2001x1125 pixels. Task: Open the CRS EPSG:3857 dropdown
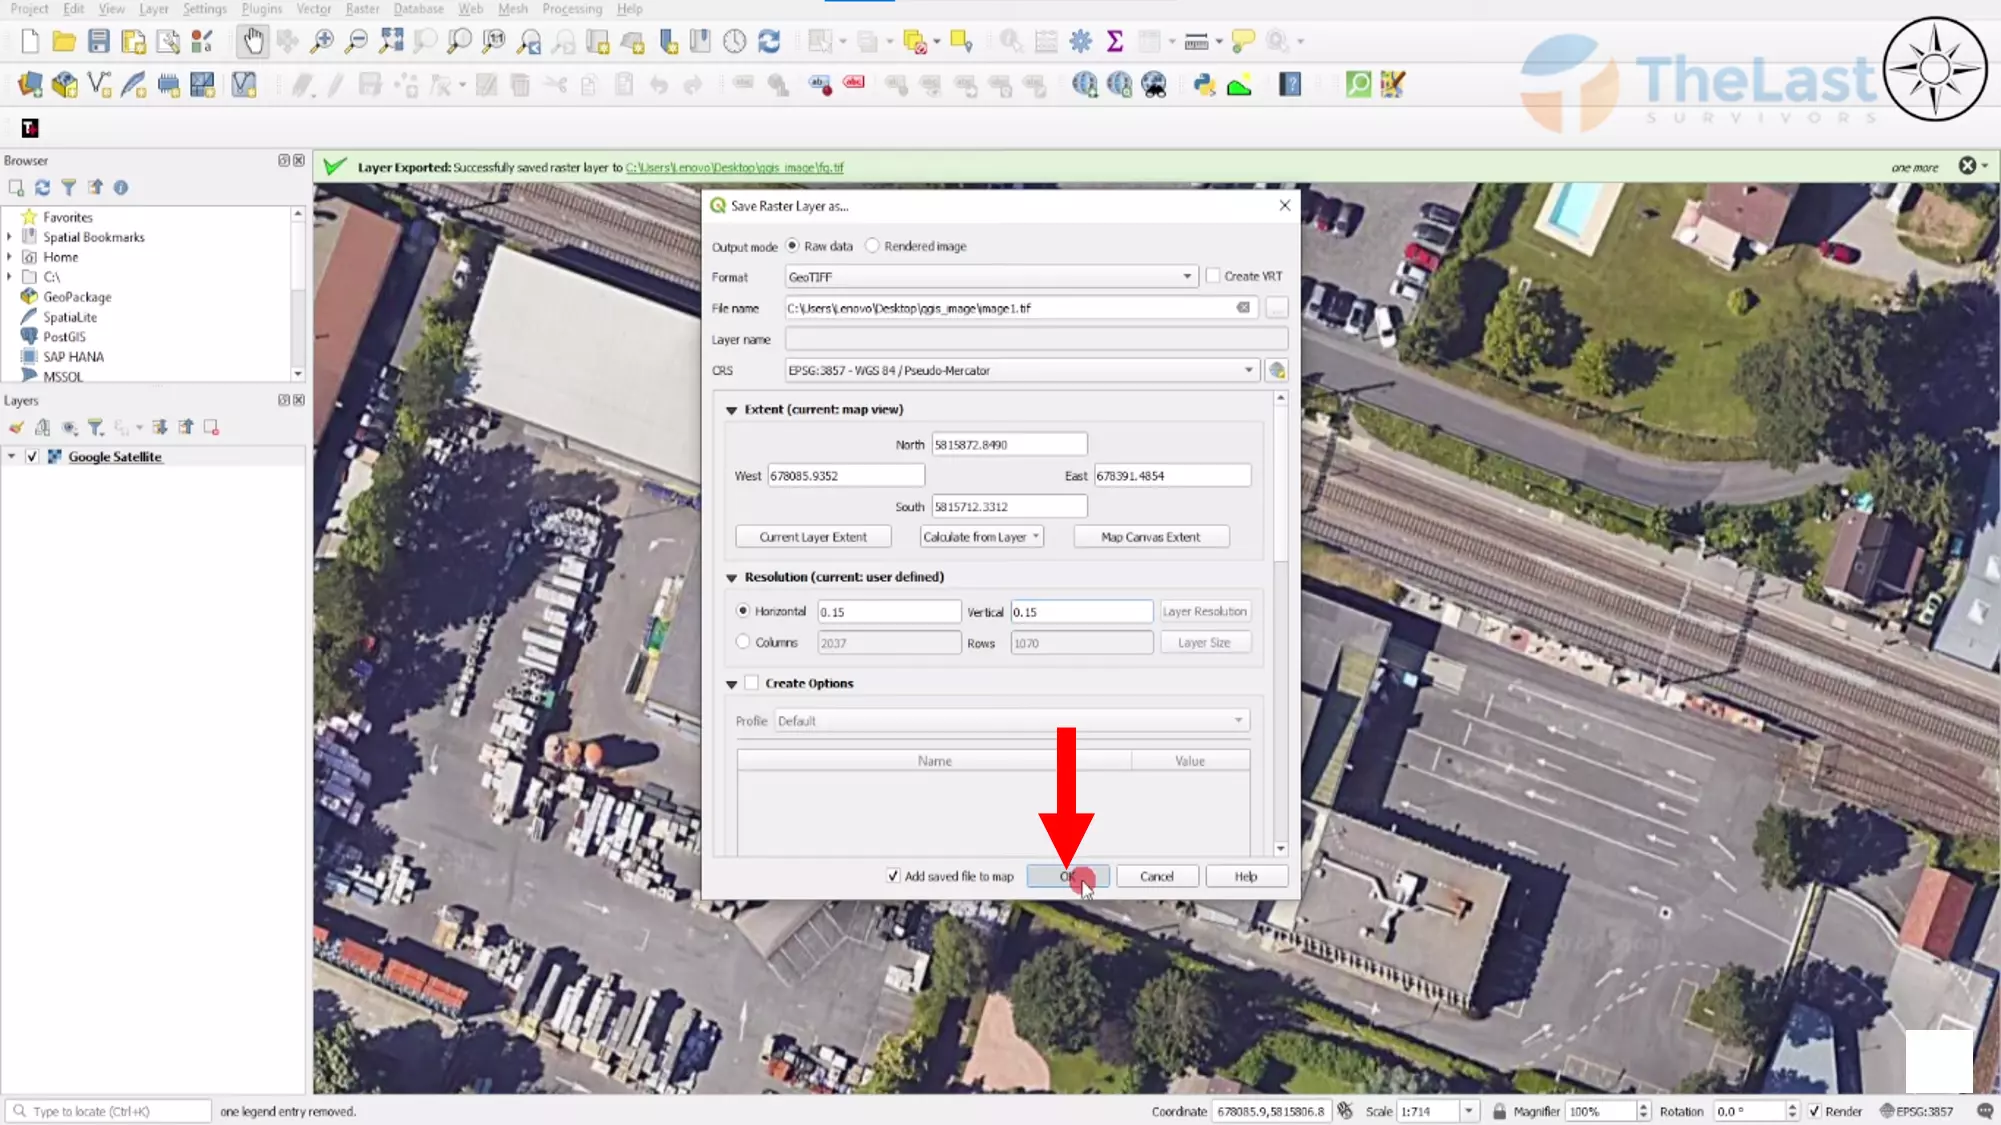pos(1021,370)
